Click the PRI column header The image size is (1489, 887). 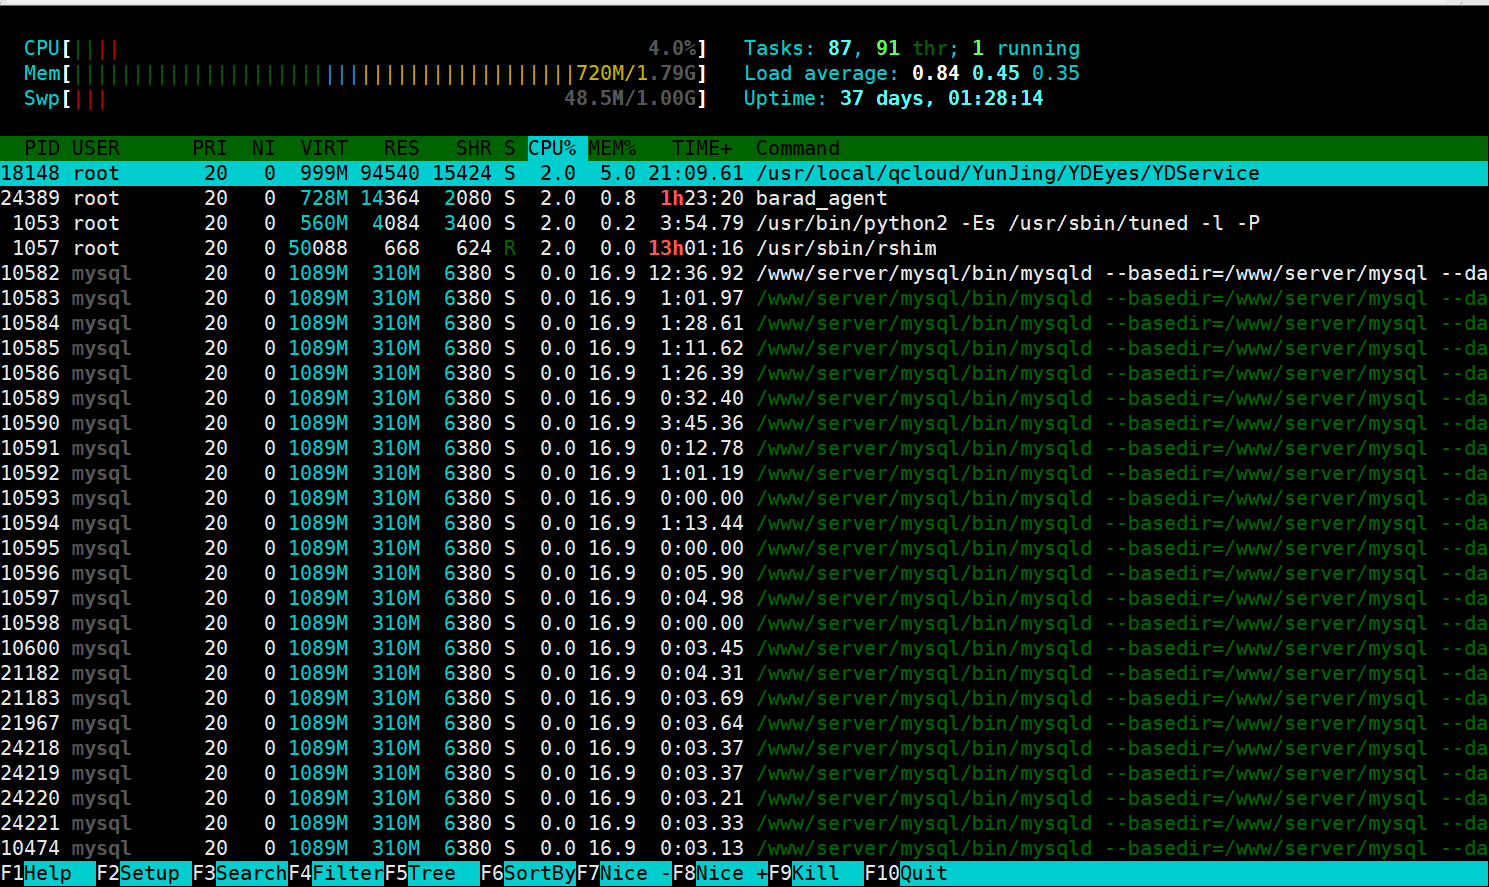pos(210,148)
